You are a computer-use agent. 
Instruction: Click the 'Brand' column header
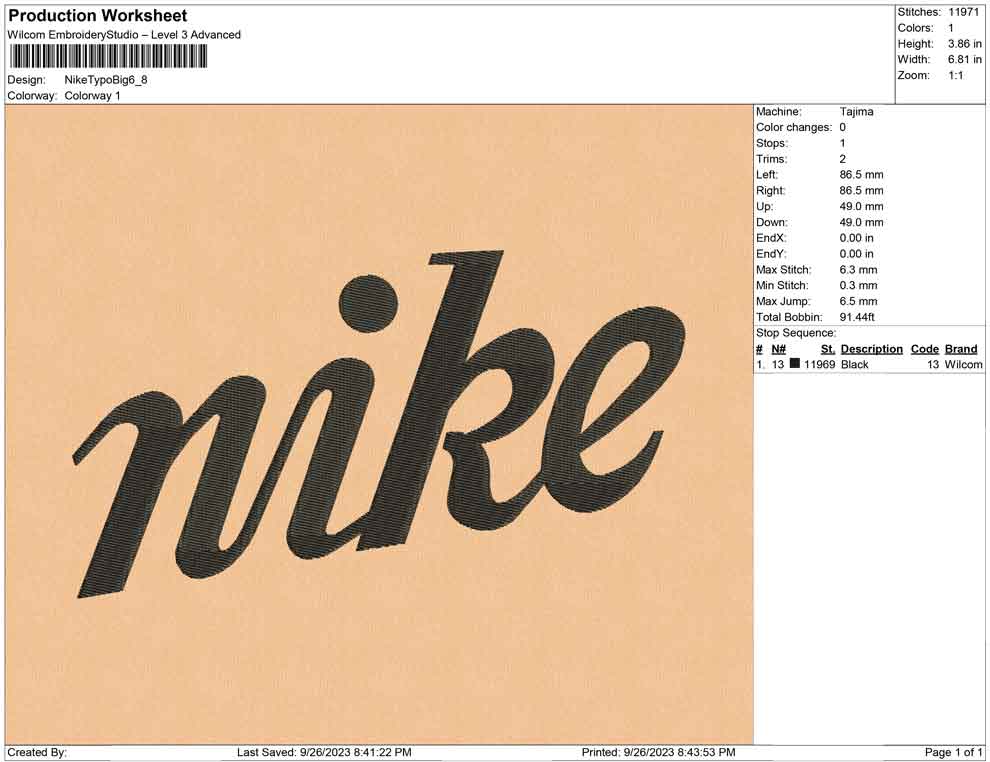[961, 349]
